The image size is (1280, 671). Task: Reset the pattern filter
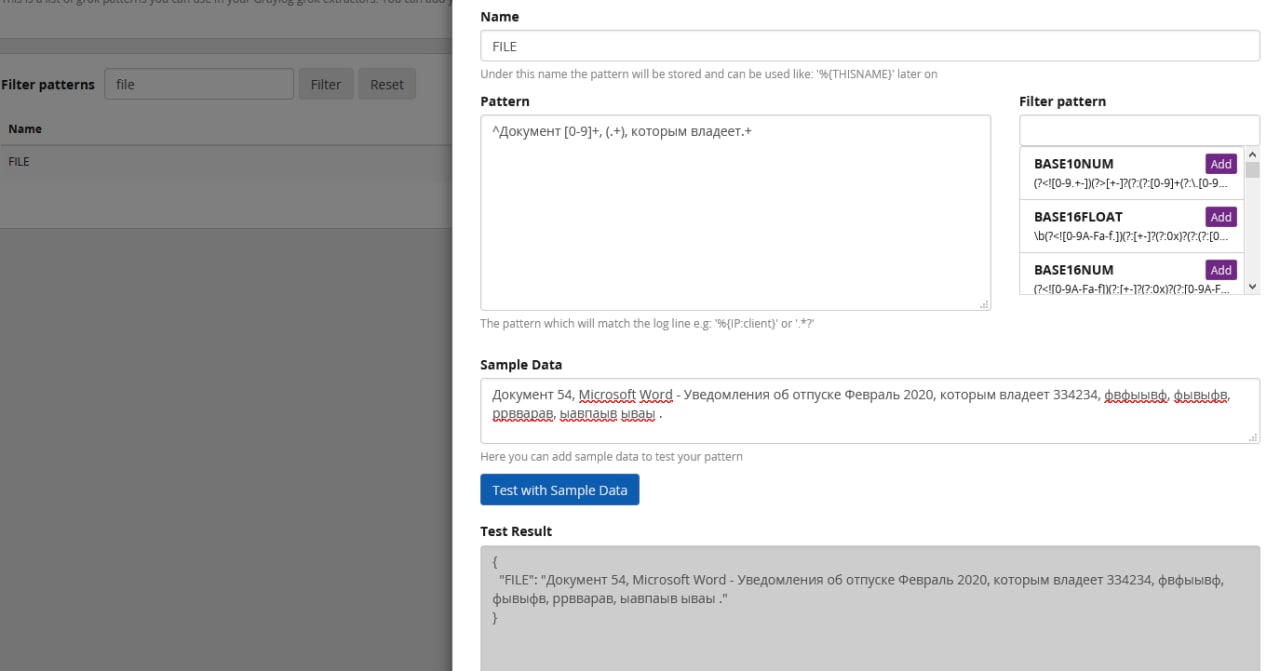(386, 85)
